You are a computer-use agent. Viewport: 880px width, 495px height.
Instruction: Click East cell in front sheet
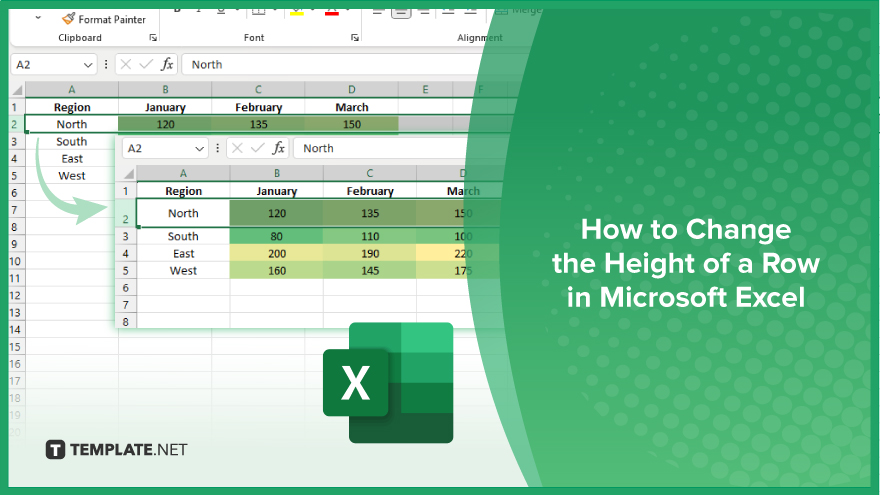point(183,254)
